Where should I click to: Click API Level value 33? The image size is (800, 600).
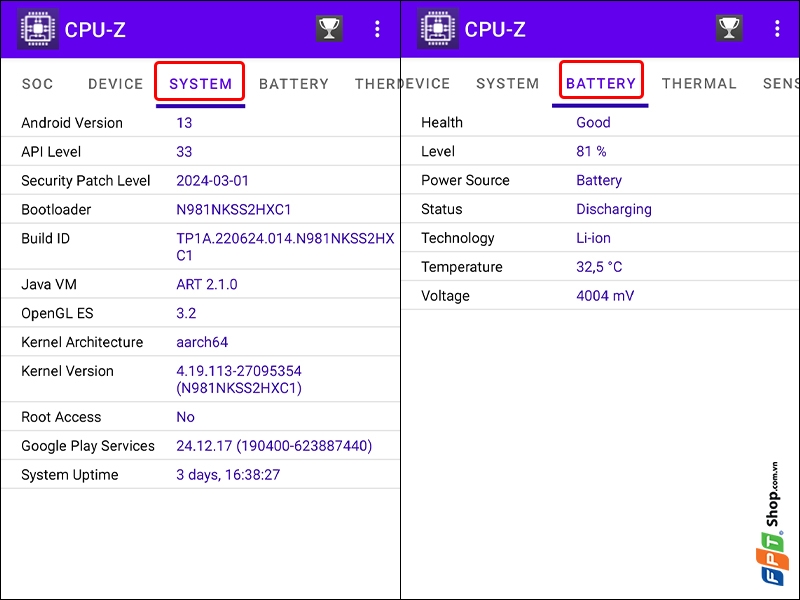tap(184, 152)
